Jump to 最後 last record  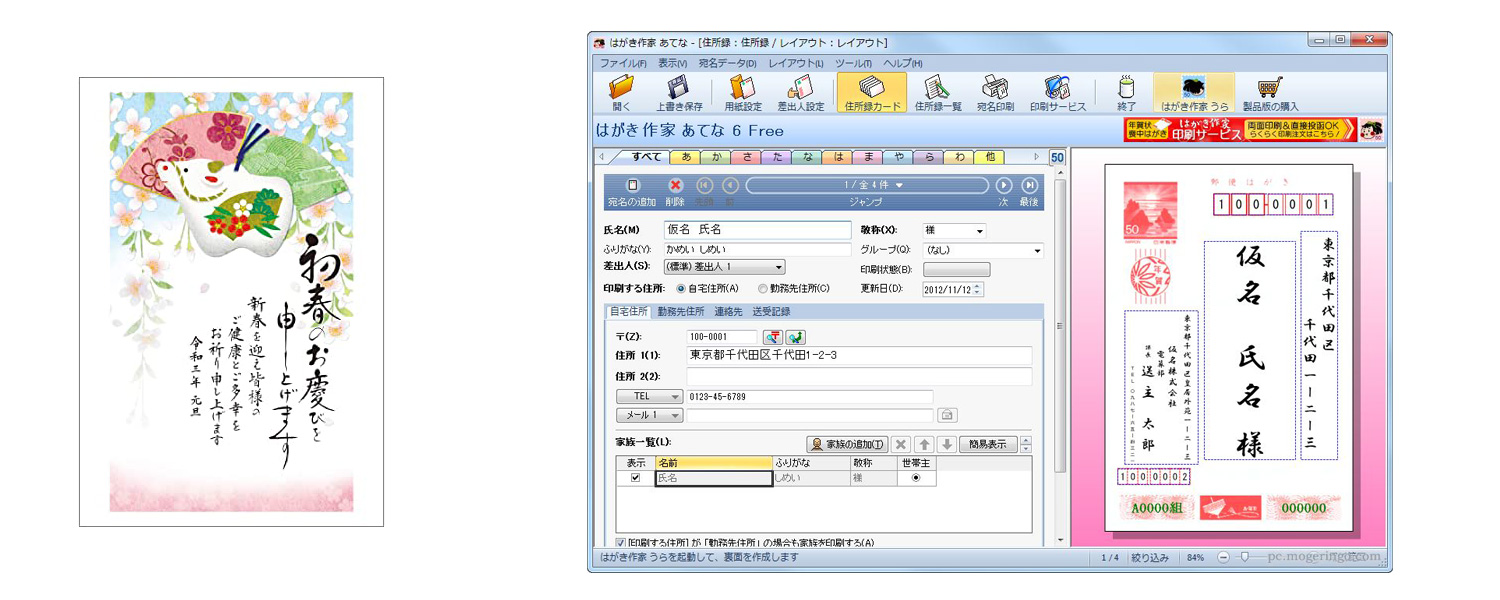point(1029,185)
